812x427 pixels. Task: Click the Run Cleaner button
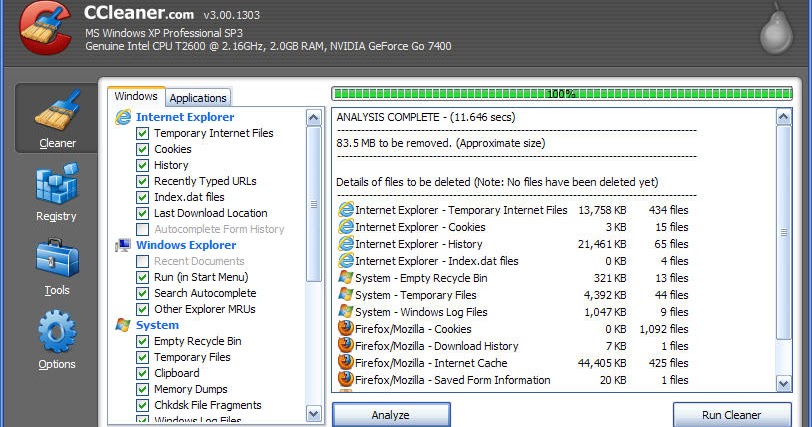[732, 415]
